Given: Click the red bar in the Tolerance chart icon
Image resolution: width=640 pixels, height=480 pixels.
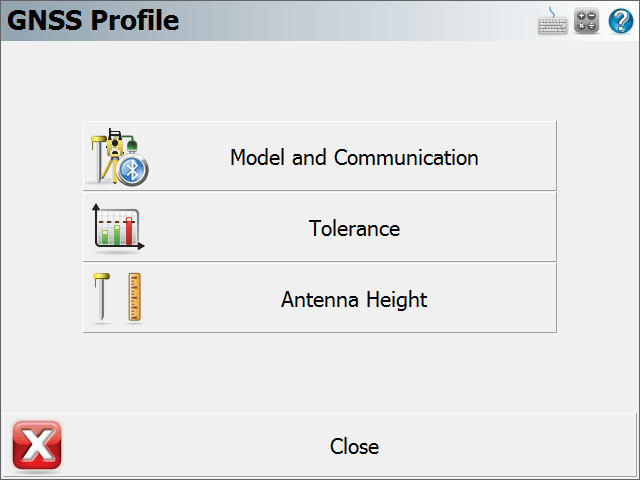Looking at the screenshot, I should click(129, 231).
